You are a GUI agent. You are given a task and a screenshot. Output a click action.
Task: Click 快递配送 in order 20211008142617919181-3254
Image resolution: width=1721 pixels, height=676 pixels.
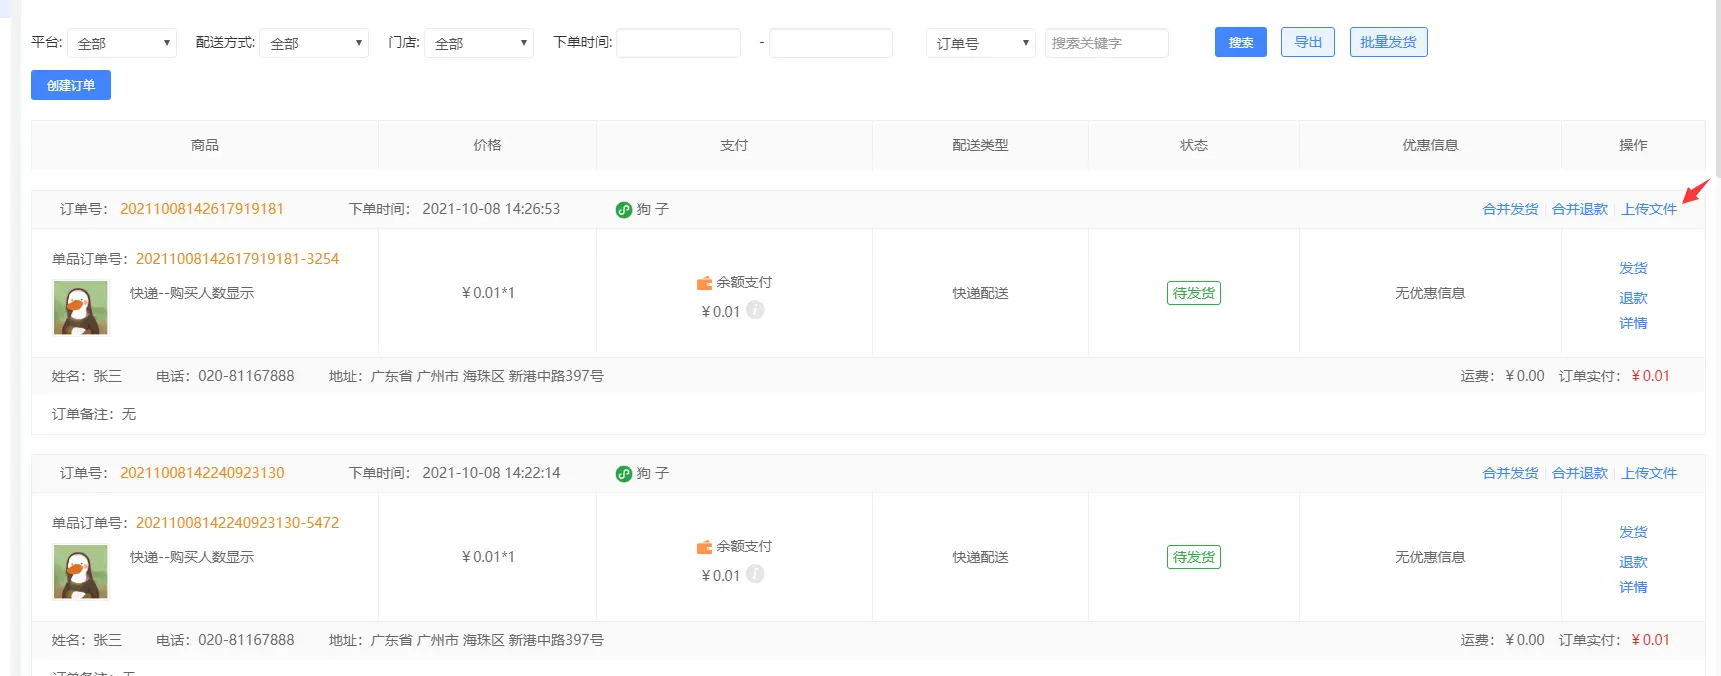980,293
